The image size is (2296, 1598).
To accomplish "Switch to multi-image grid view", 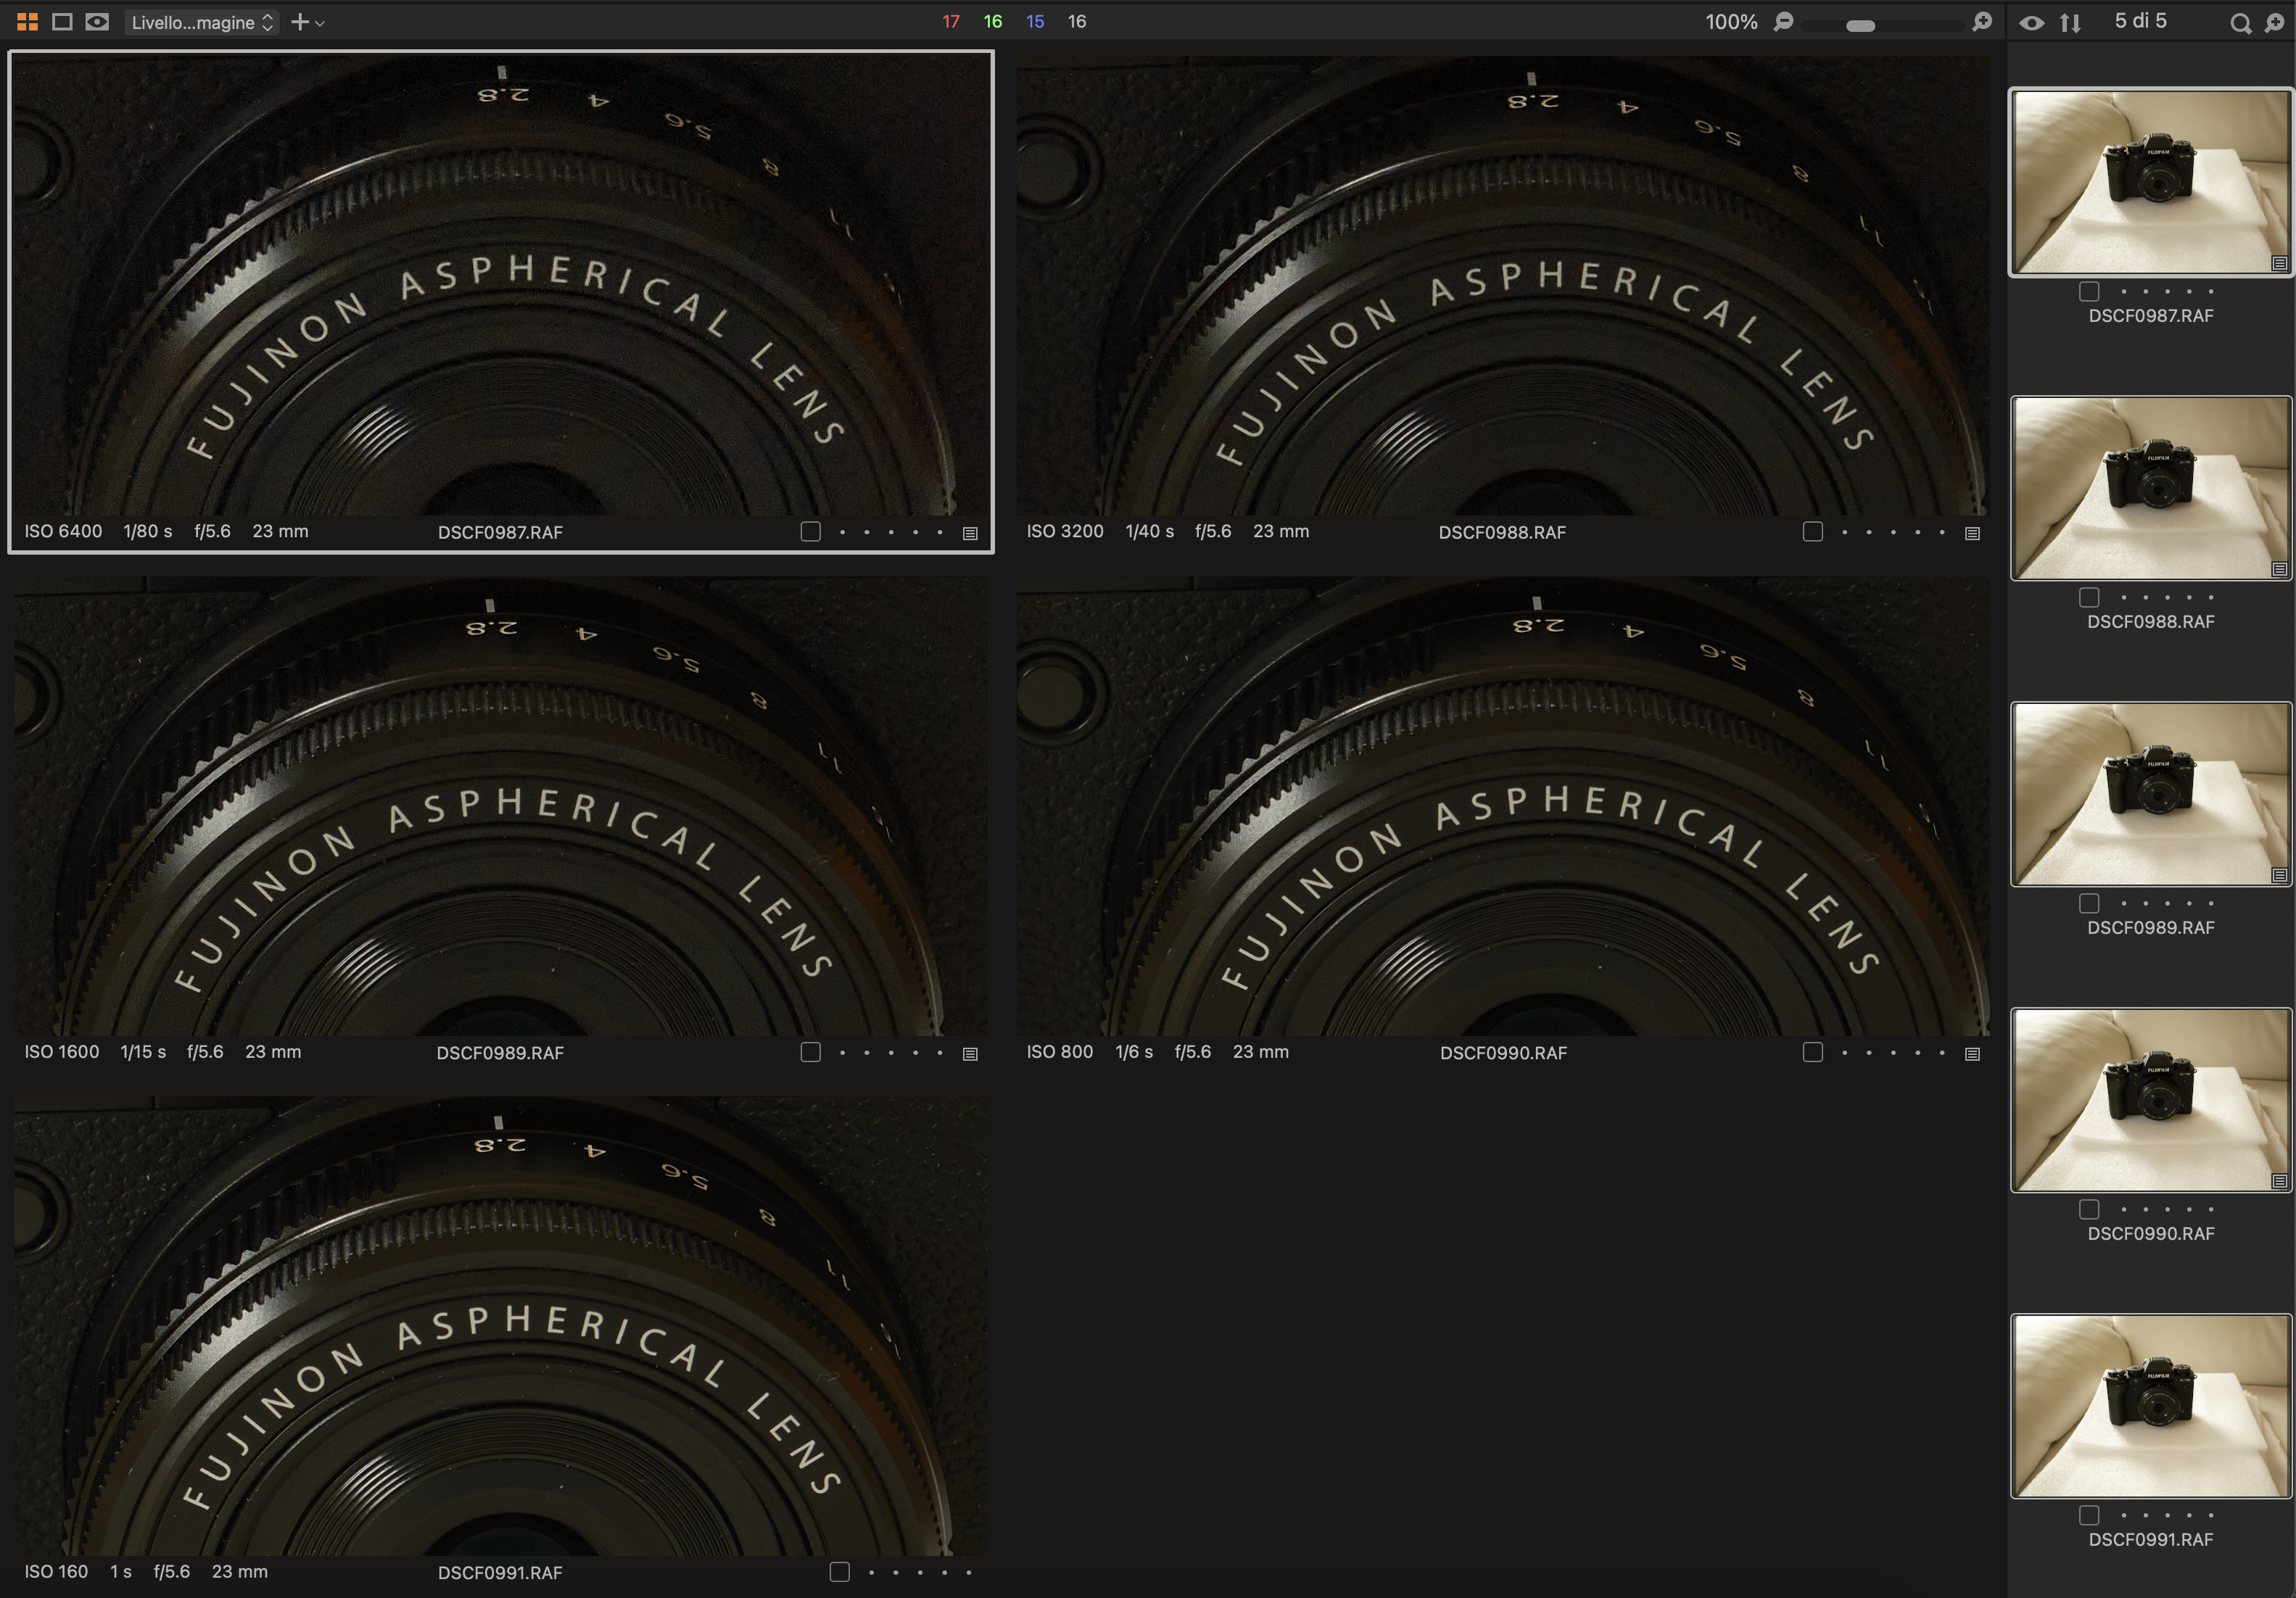I will [x=27, y=22].
